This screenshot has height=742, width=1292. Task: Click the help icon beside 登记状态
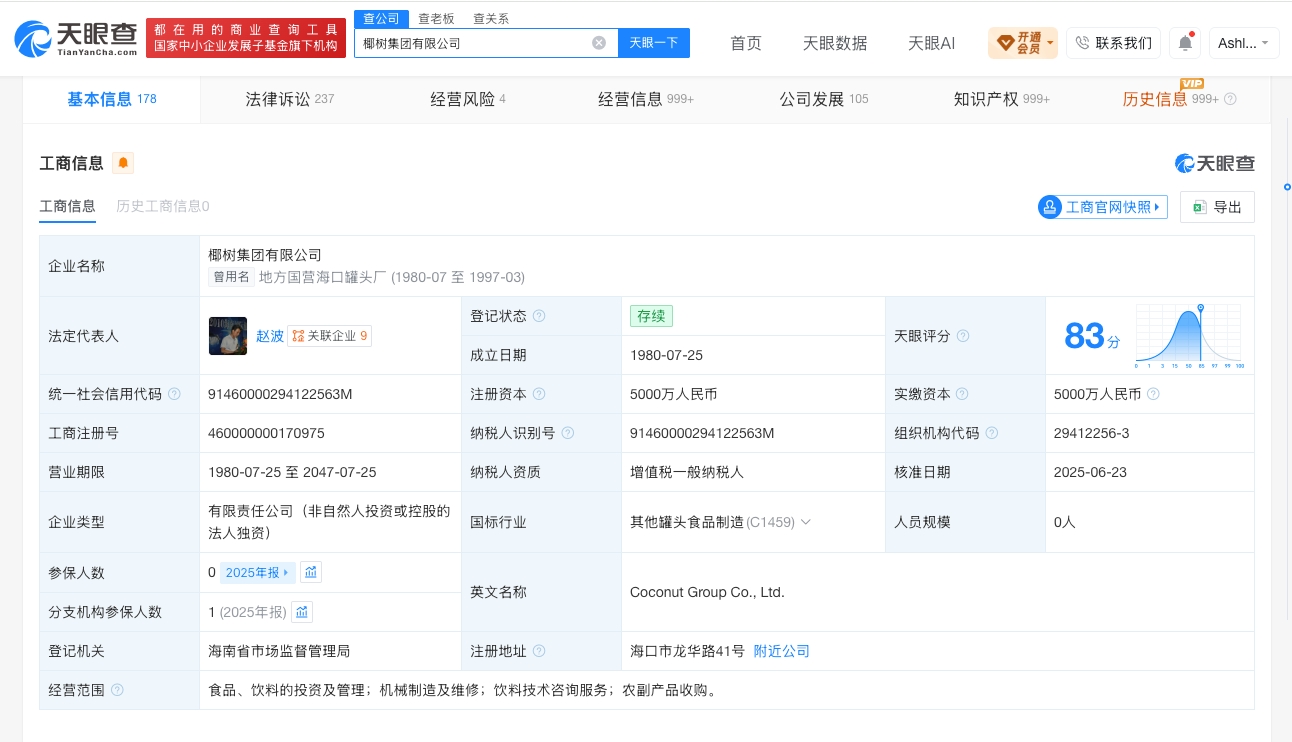[539, 316]
